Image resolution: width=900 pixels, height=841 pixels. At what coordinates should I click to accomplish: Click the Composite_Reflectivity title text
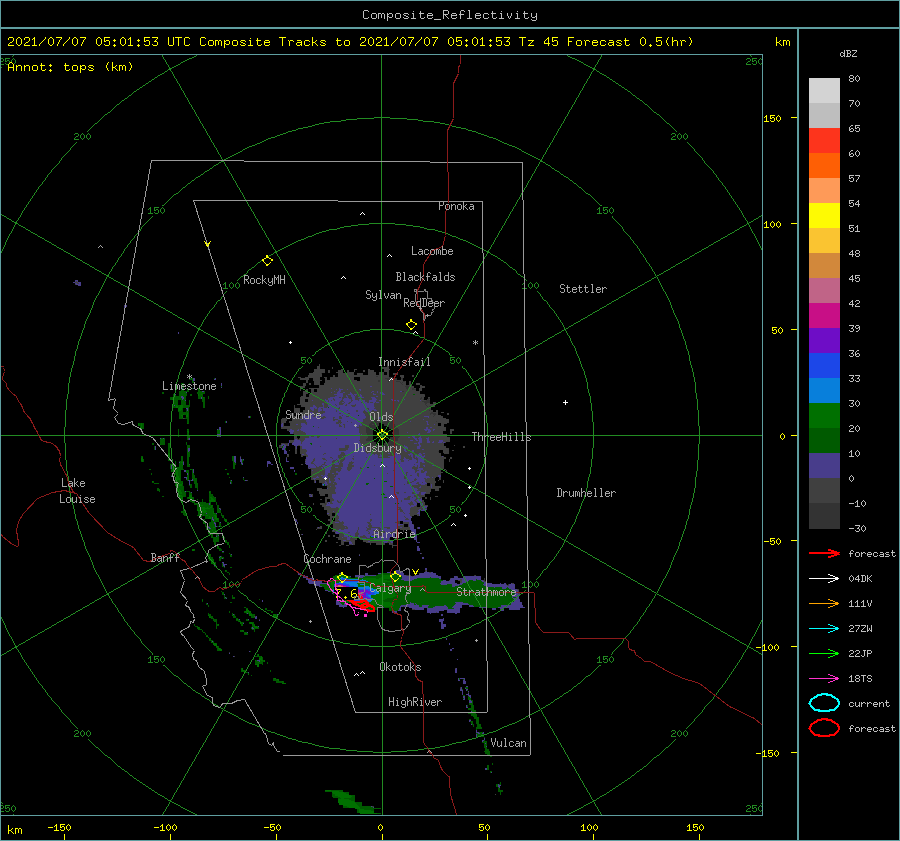tap(449, 15)
